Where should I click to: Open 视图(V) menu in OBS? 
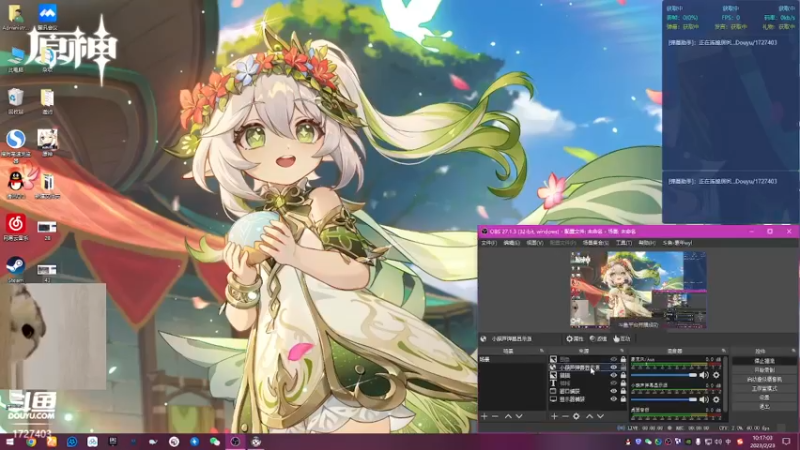coord(535,243)
